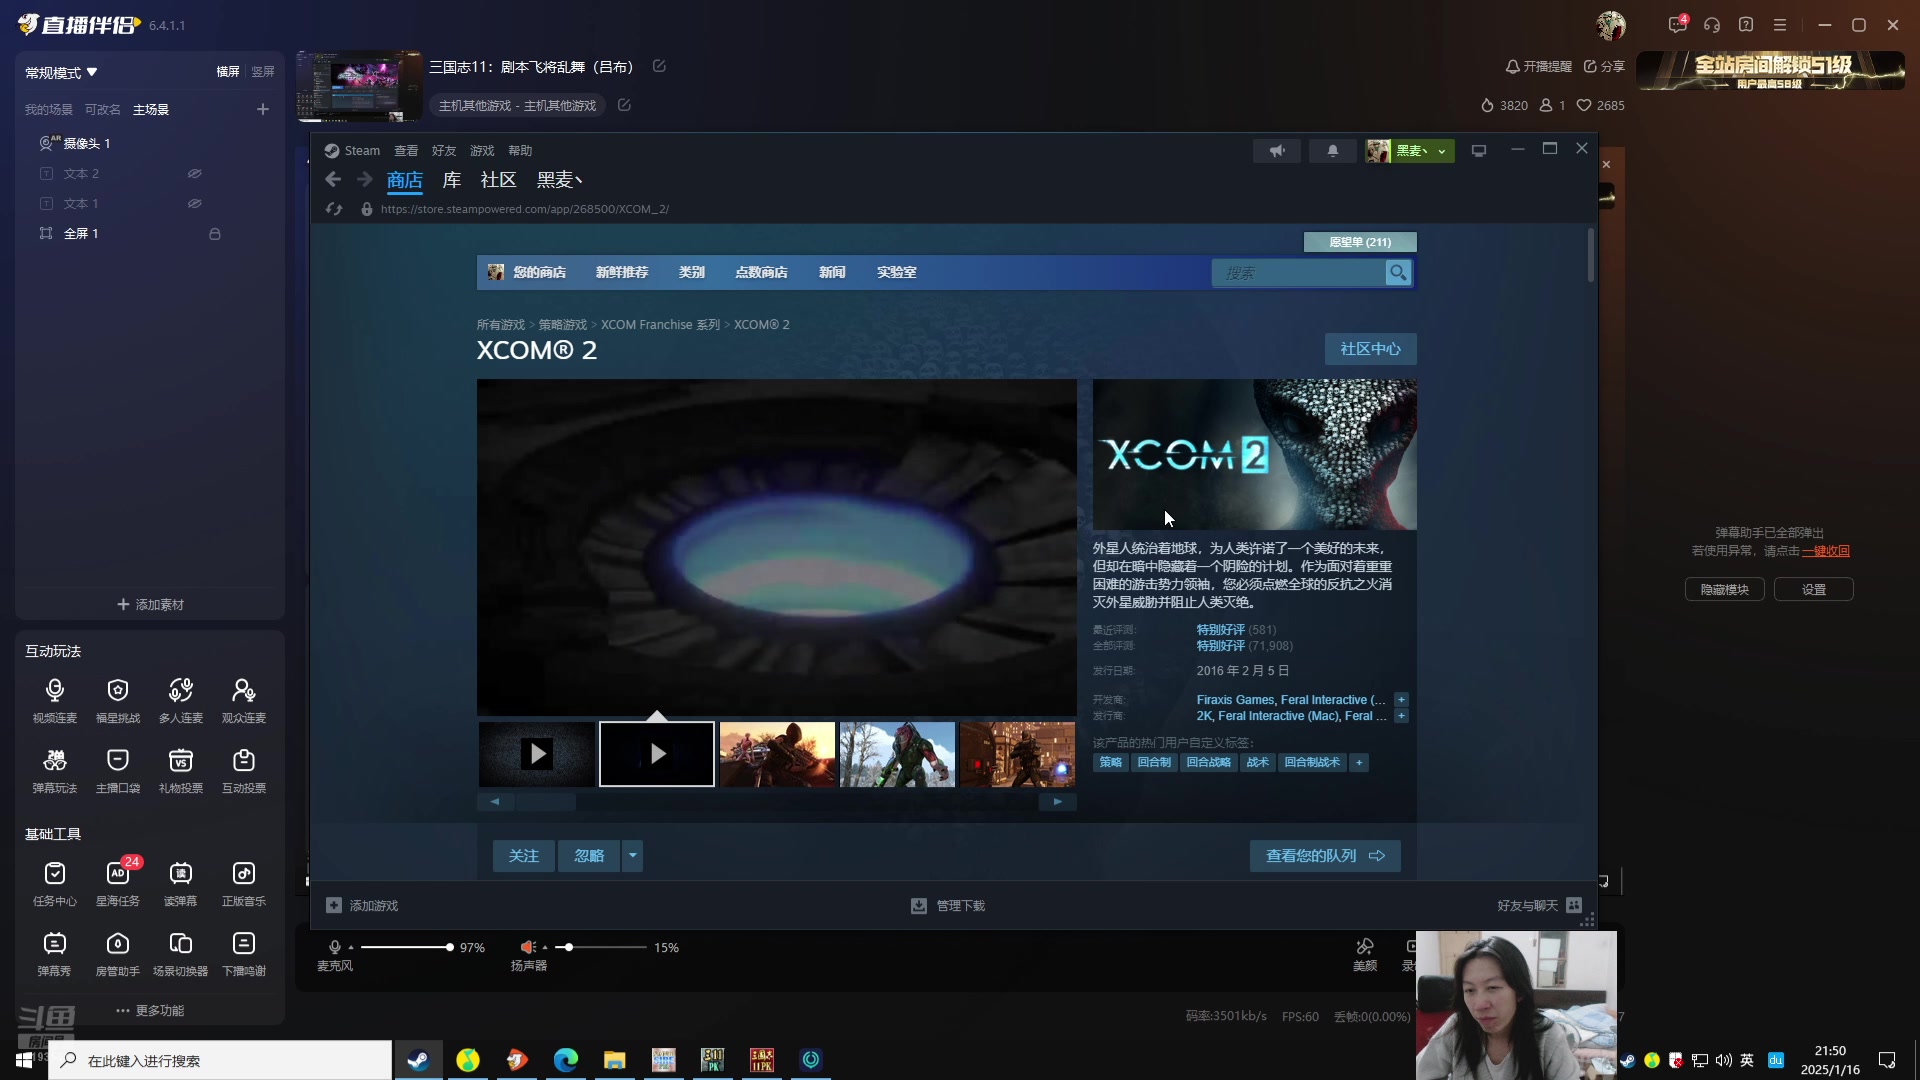Click 隐藏模块 hide module button

[x=1724, y=590]
